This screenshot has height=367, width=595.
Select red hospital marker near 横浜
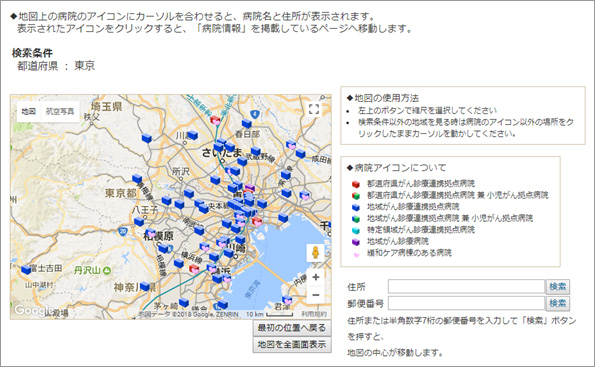[194, 269]
